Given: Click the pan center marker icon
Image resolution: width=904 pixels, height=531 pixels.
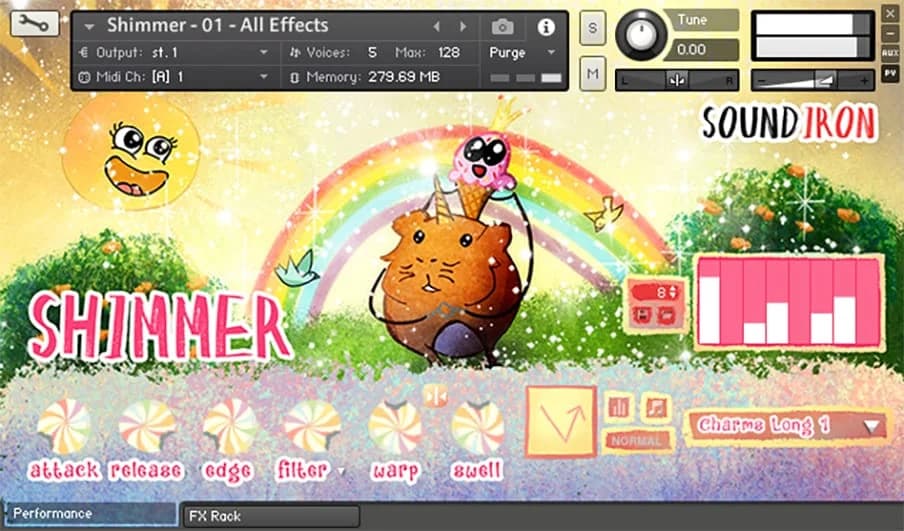Looking at the screenshot, I should 677,80.
